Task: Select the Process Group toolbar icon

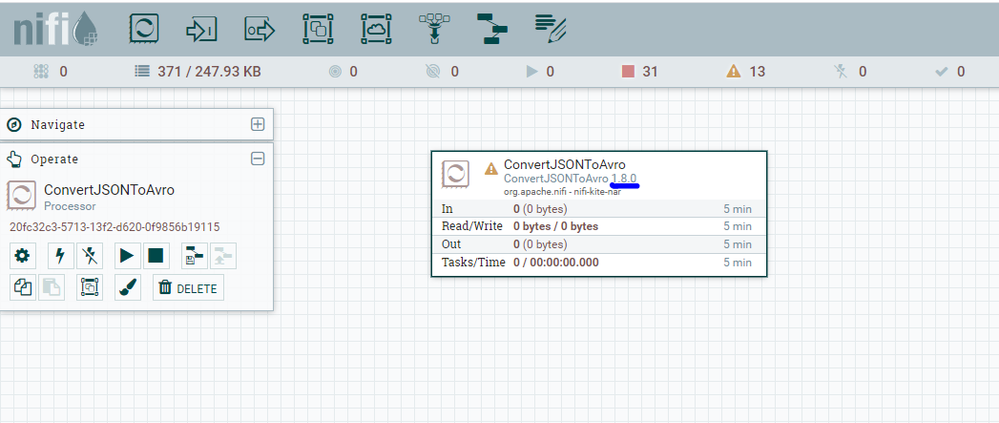Action: [318, 29]
